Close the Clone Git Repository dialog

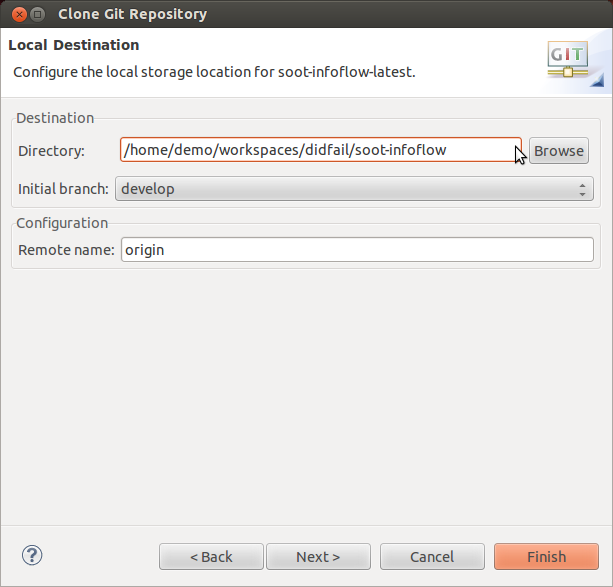pyautogui.click(x=15, y=14)
